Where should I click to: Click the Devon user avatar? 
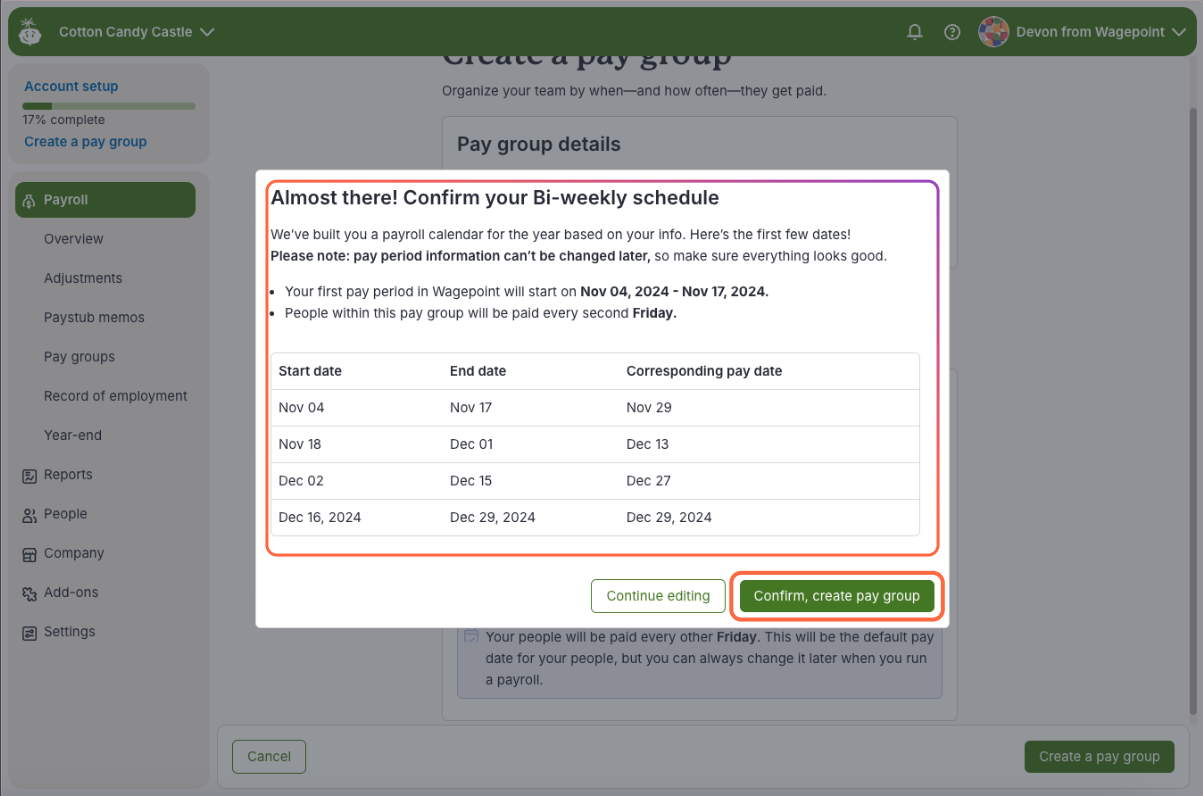point(993,32)
